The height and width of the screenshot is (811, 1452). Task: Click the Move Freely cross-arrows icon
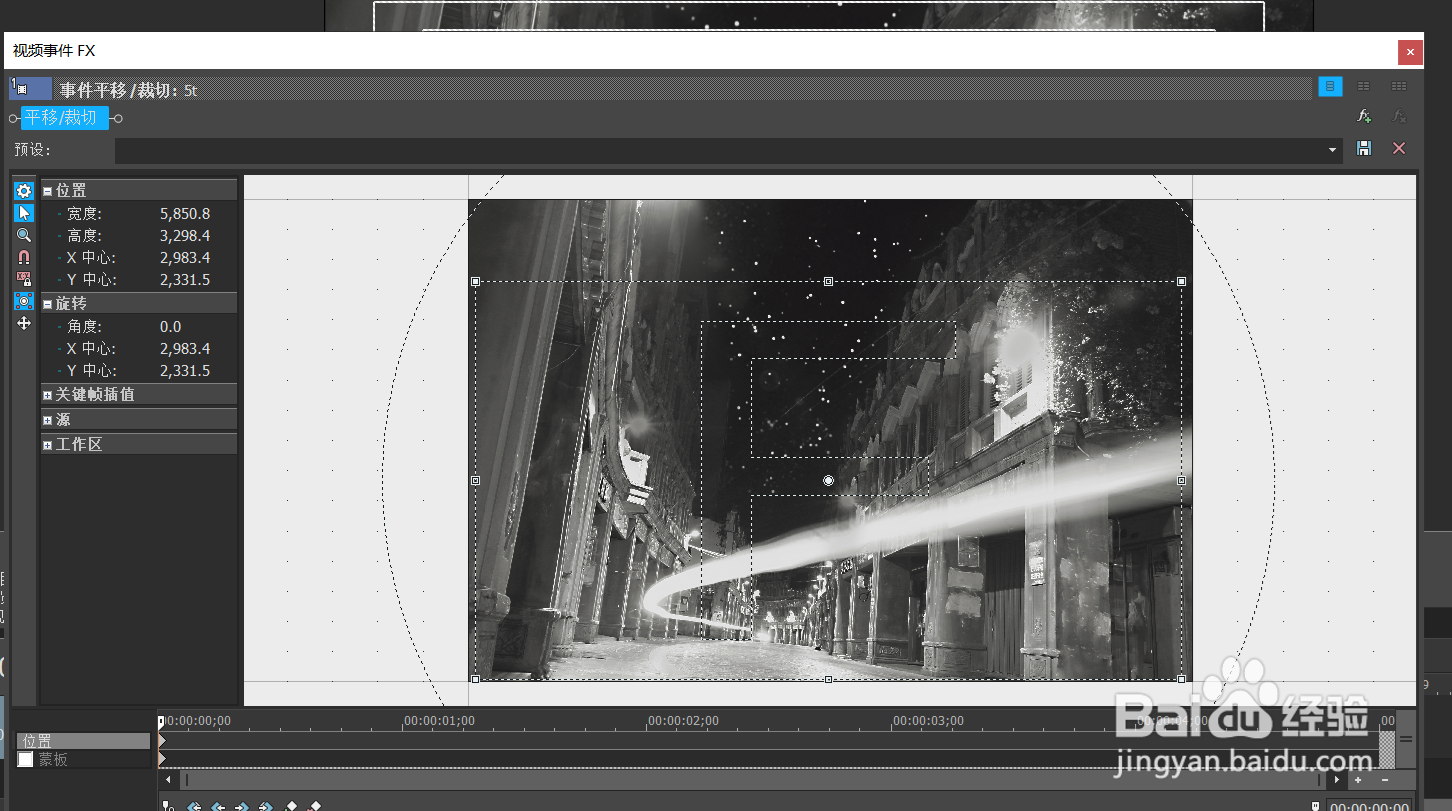[x=24, y=323]
